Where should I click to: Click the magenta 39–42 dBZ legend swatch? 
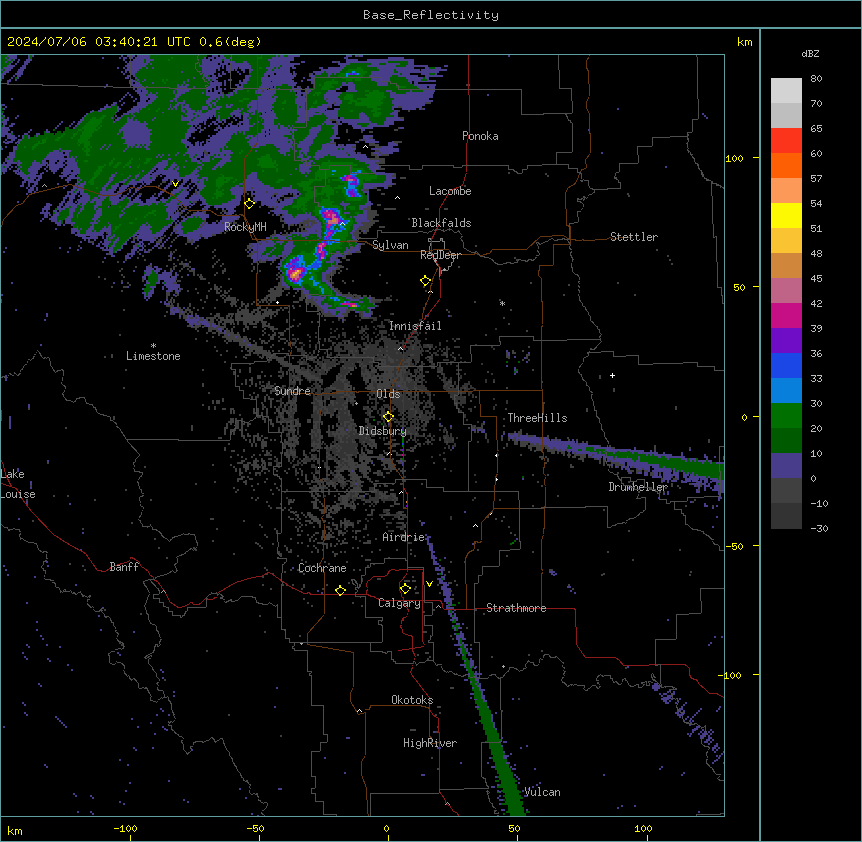(x=786, y=315)
